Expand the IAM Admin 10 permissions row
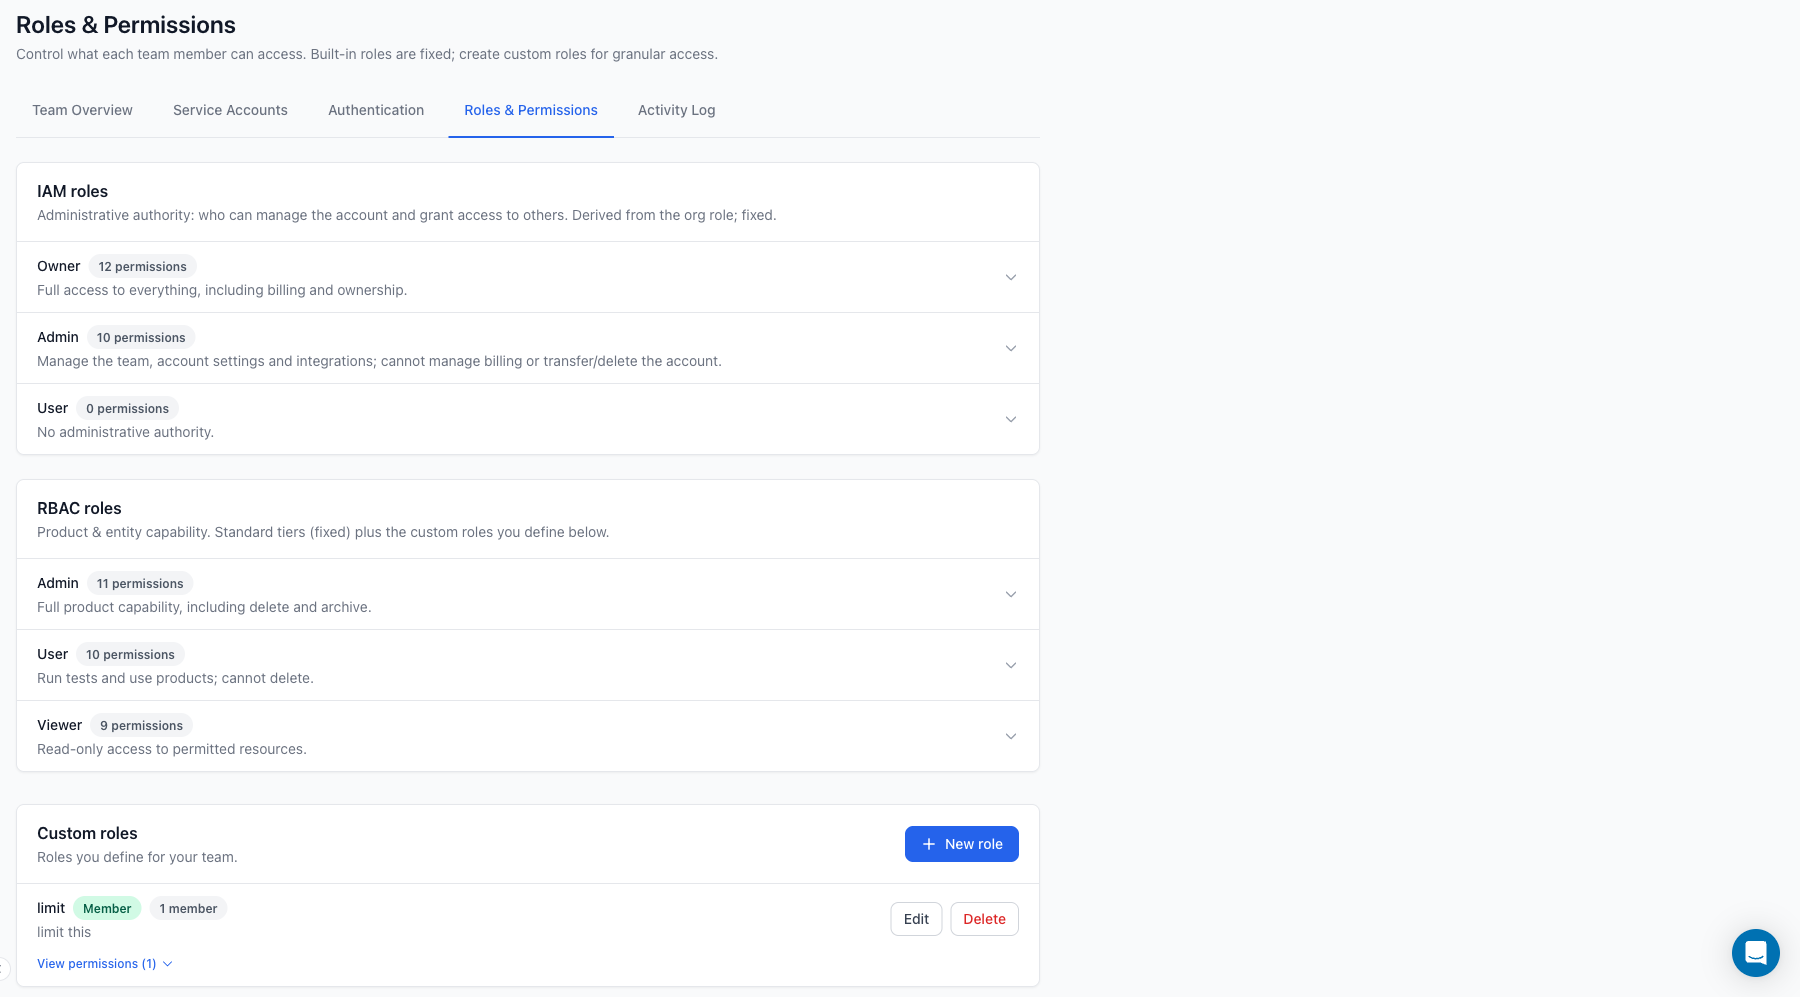Viewport: 1800px width, 997px height. [528, 348]
